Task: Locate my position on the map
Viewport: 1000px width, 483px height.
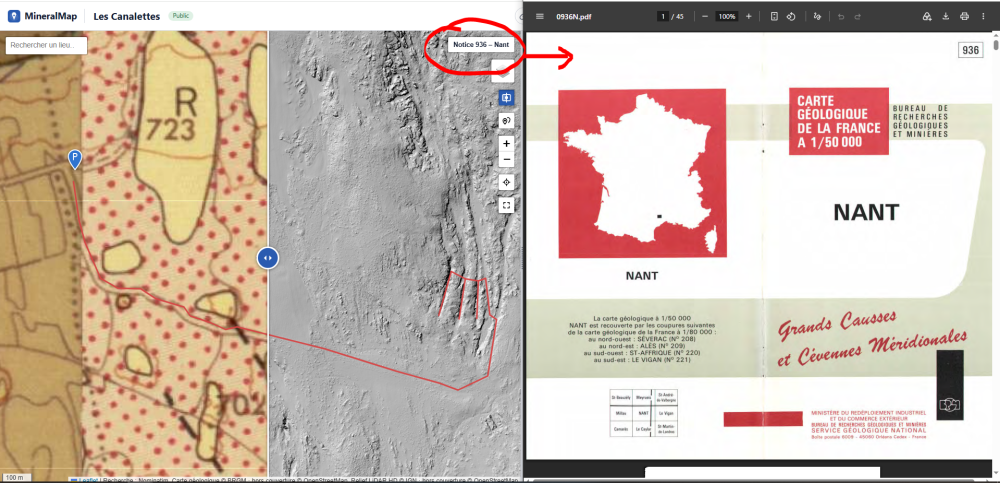Action: 506,182
